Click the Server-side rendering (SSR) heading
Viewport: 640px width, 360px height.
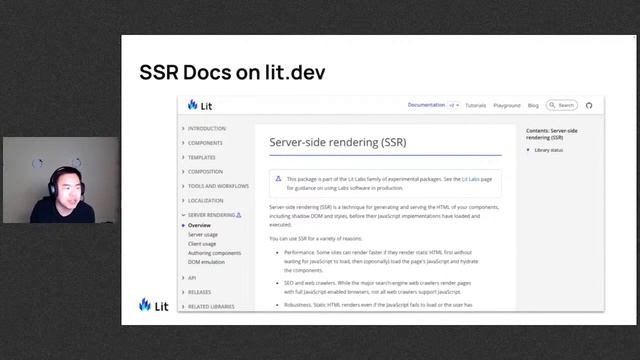[x=338, y=142]
